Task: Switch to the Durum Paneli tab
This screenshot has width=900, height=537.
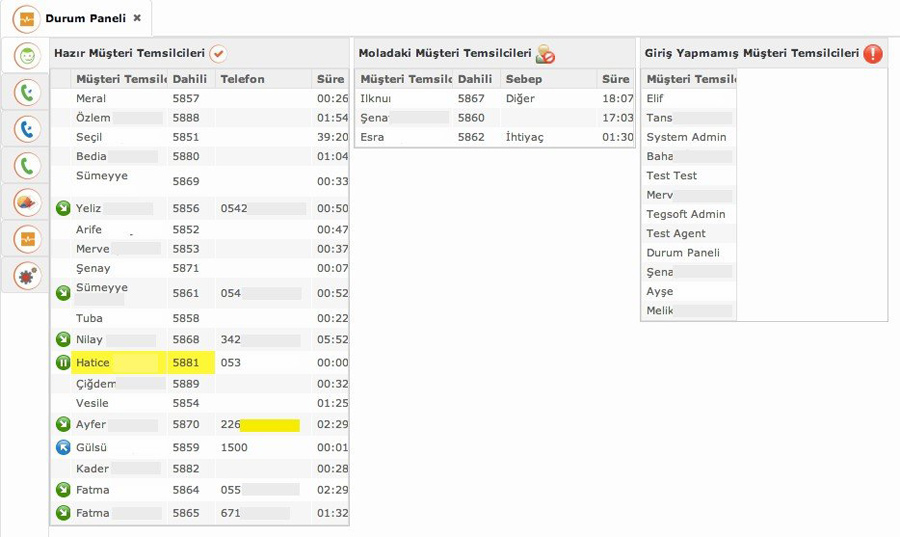Action: click(x=86, y=18)
